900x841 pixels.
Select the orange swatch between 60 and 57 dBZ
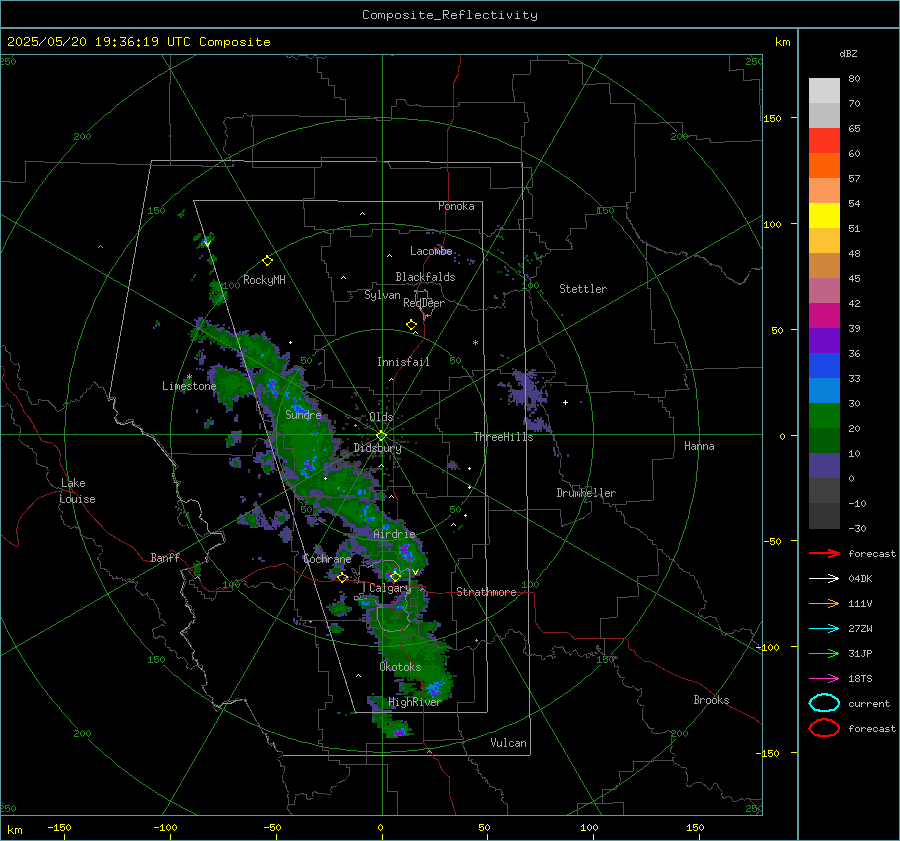click(824, 165)
